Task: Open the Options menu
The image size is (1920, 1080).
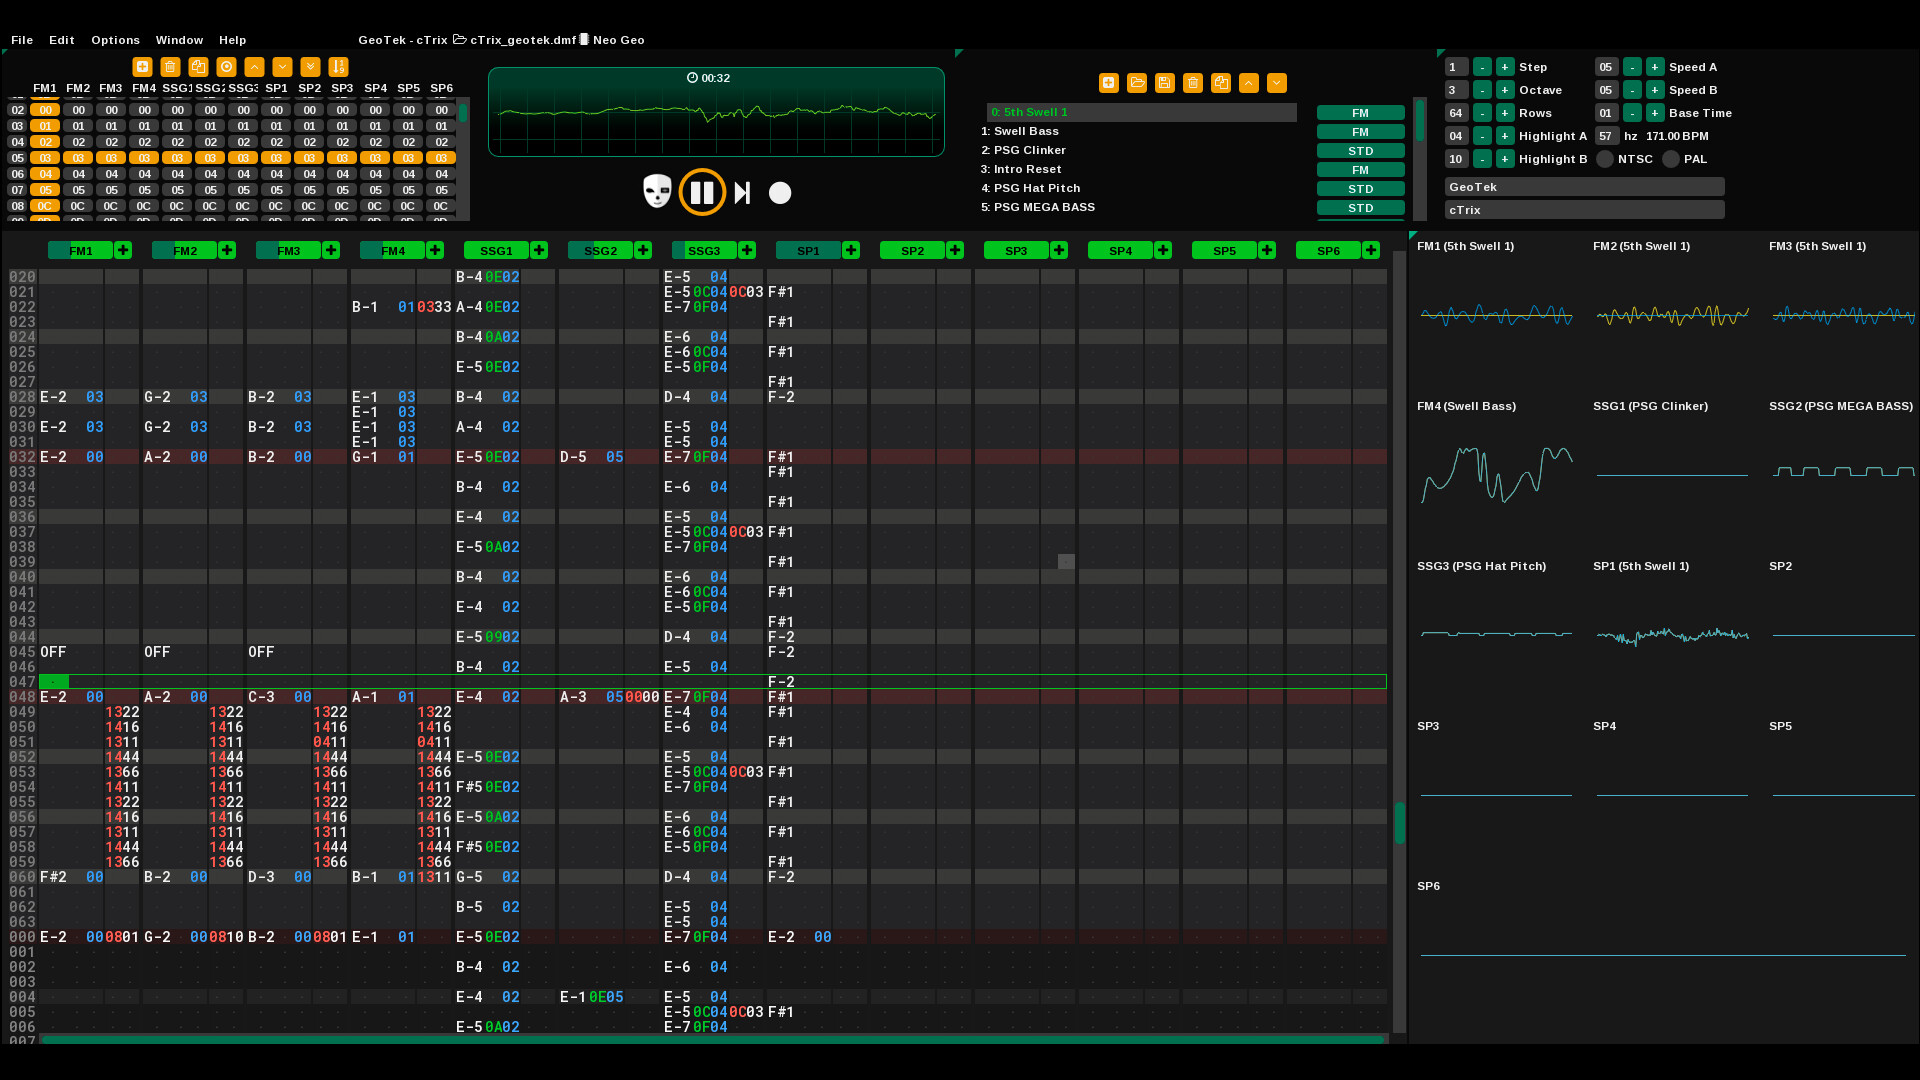Action: [x=115, y=40]
